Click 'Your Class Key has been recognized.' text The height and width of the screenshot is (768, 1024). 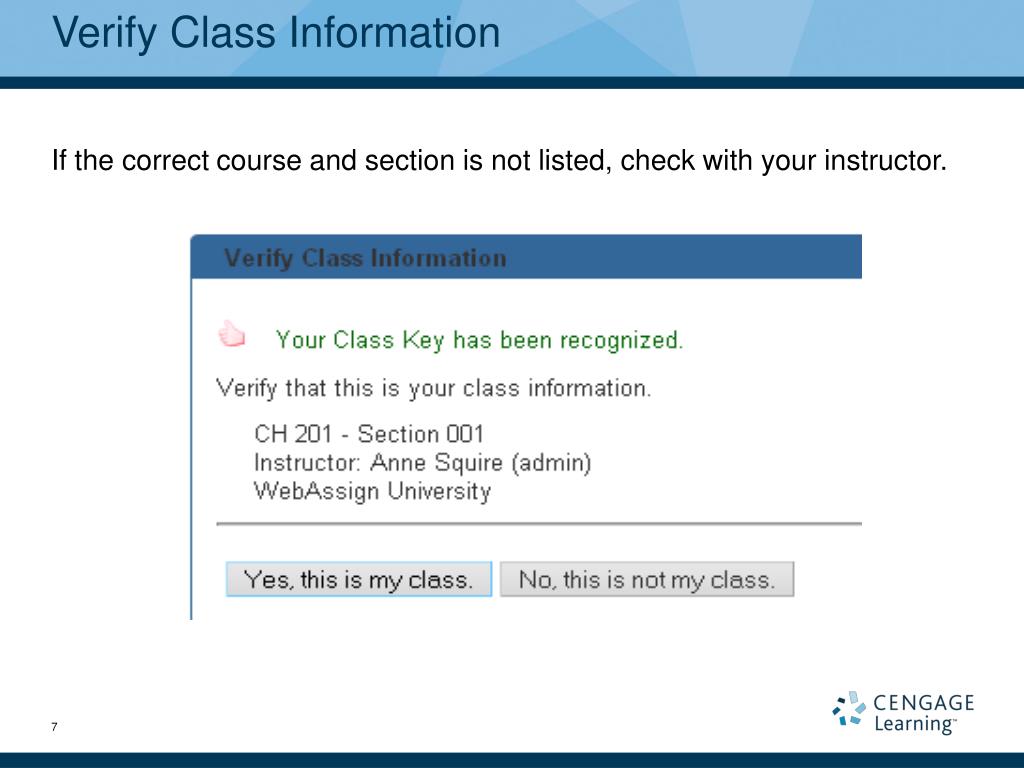click(x=479, y=340)
